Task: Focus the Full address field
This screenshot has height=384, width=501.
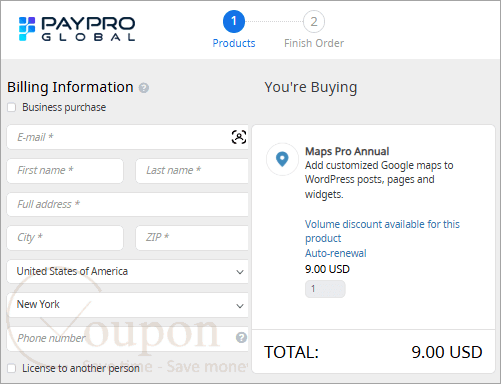Action: coord(127,204)
